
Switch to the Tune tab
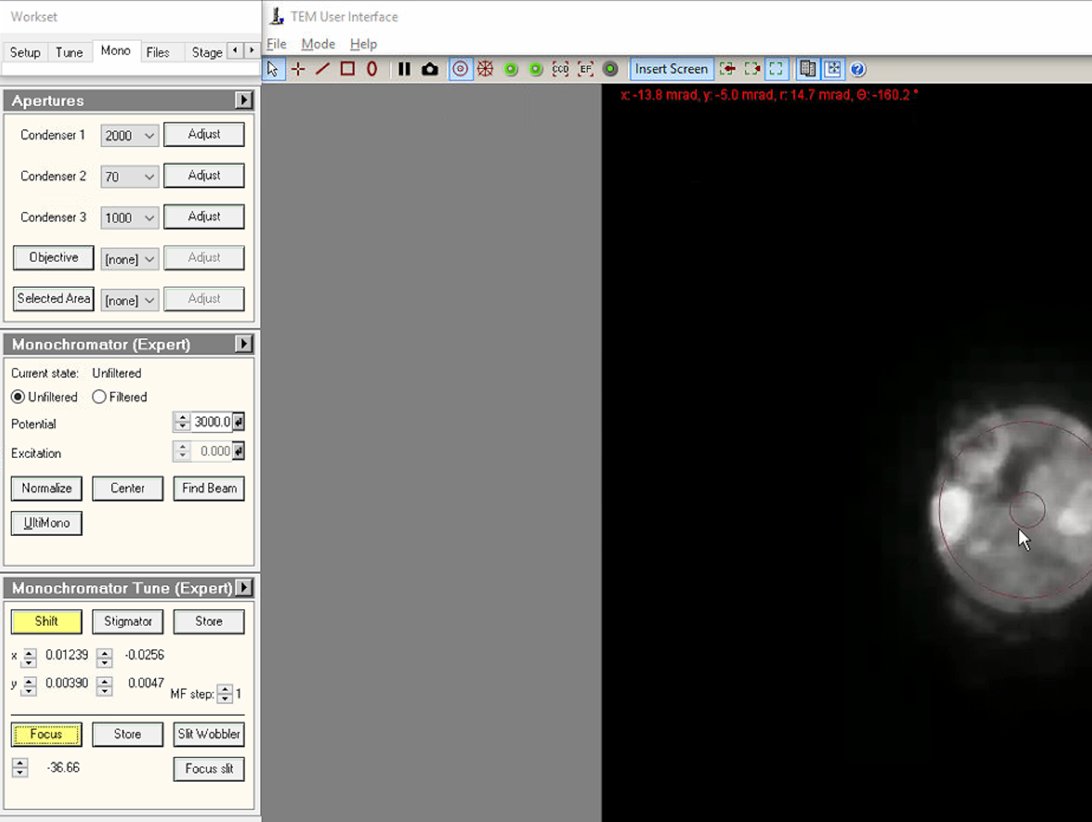(69, 52)
